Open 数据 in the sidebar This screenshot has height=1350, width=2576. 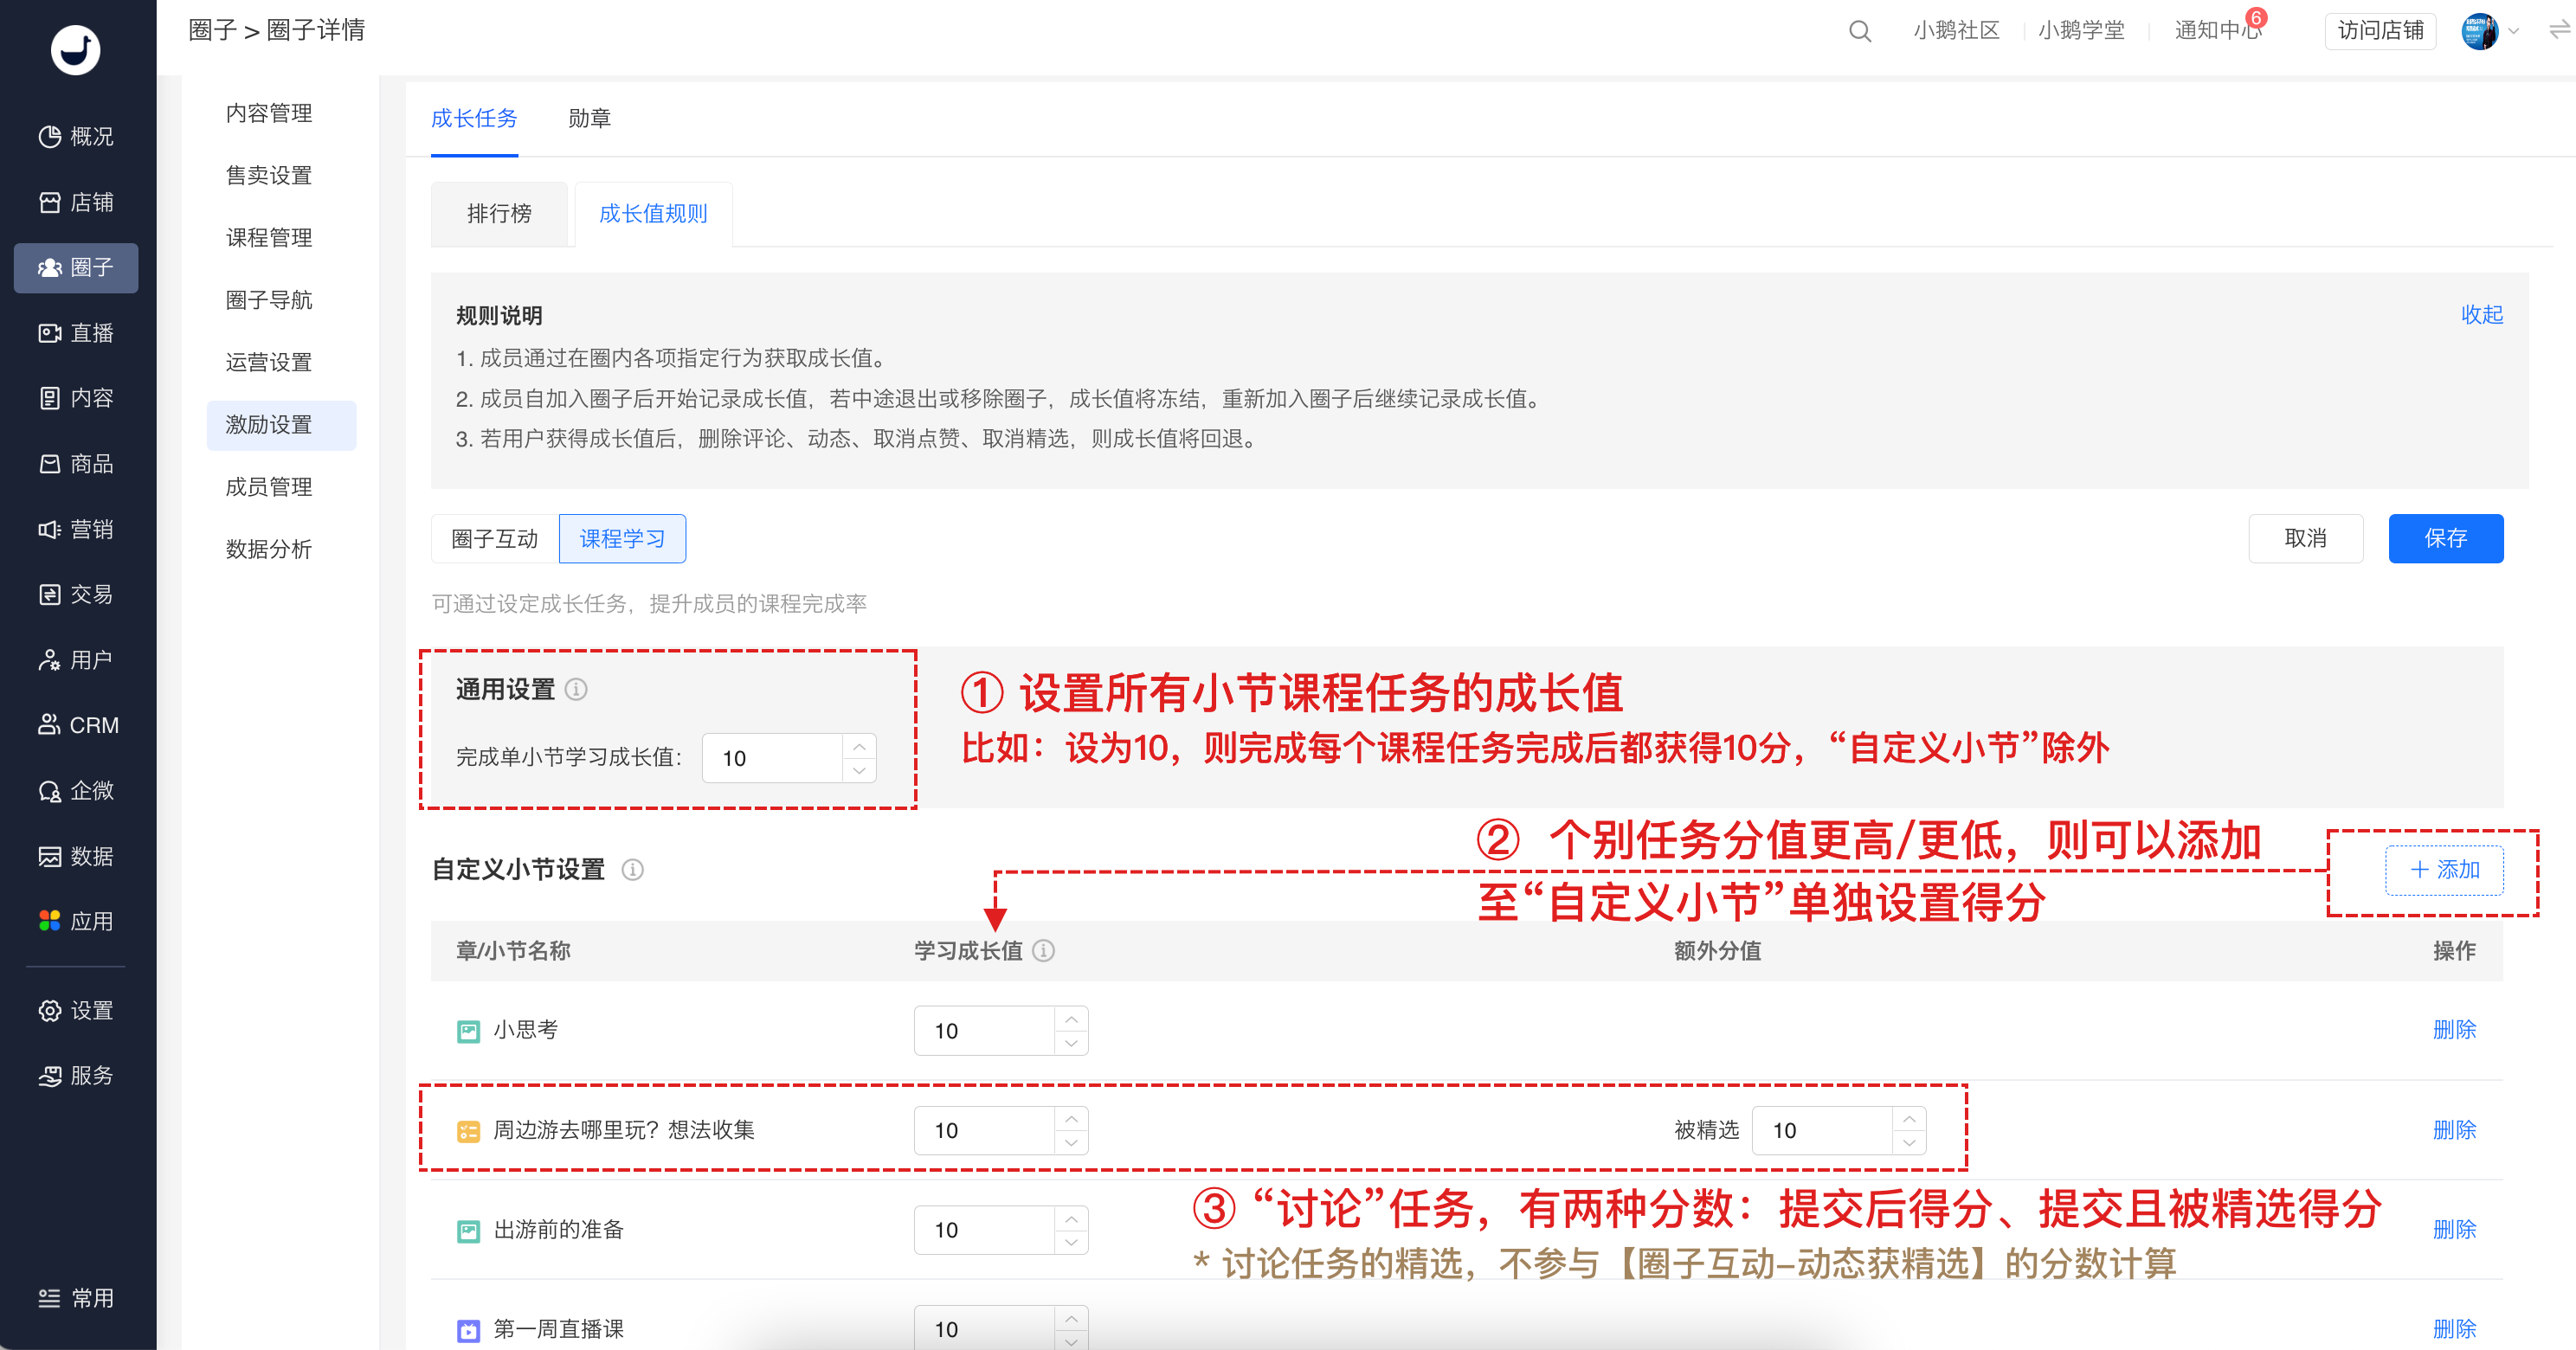coord(76,856)
